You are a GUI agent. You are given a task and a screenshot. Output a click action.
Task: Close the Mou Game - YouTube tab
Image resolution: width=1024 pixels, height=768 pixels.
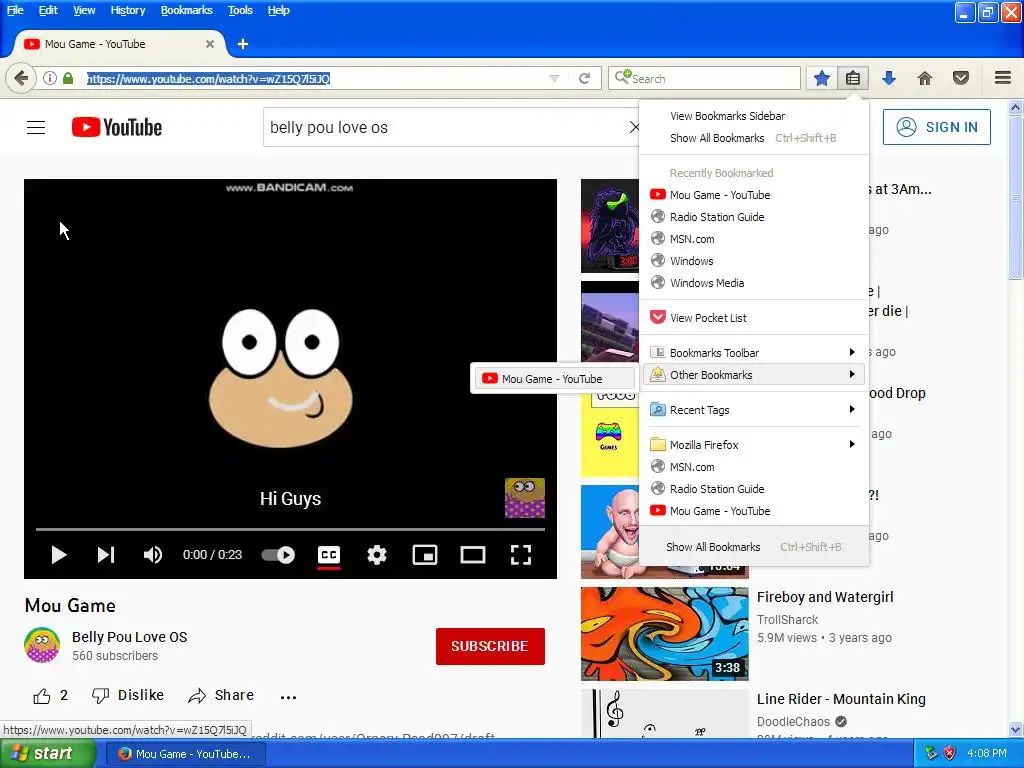(x=210, y=44)
